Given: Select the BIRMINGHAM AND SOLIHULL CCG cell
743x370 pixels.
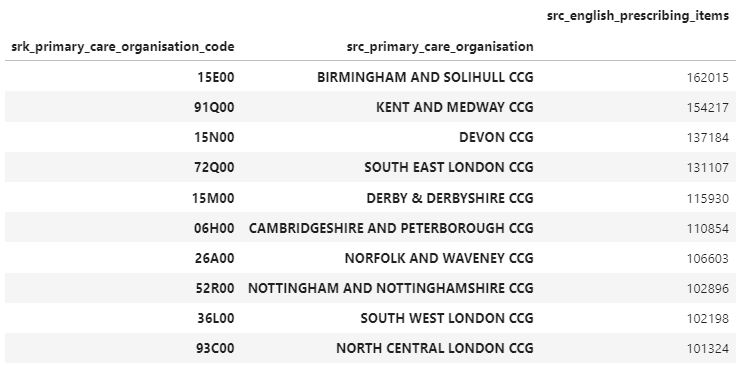Looking at the screenshot, I should (425, 77).
